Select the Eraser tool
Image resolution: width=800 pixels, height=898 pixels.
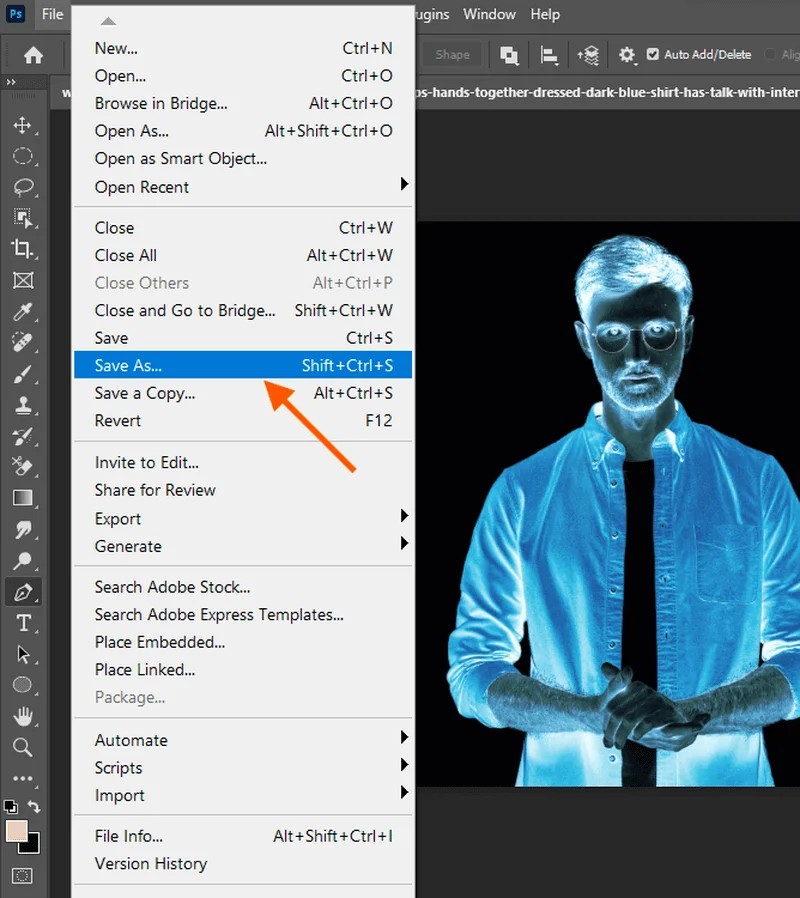pos(23,467)
